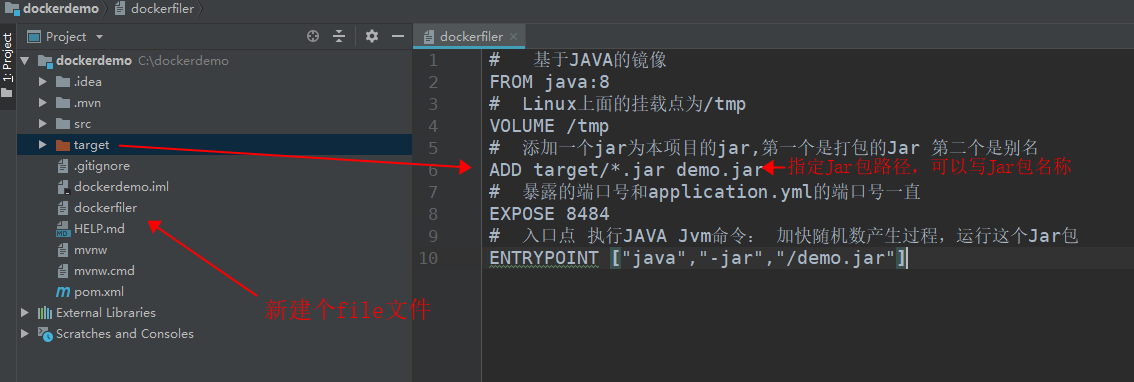Click the Maven pom.xml icon
Viewport: 1134px width, 382px height.
pyautogui.click(x=62, y=292)
